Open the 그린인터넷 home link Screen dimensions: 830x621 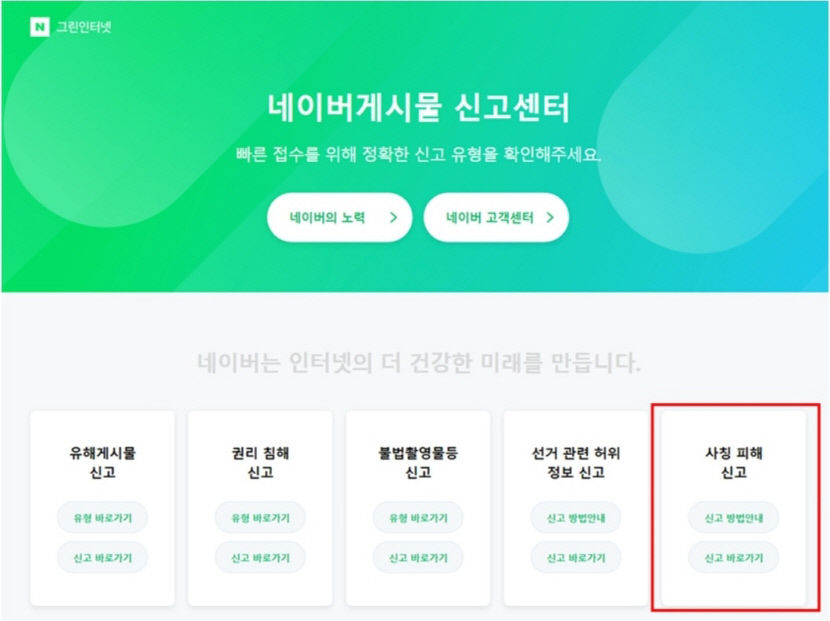click(x=84, y=27)
